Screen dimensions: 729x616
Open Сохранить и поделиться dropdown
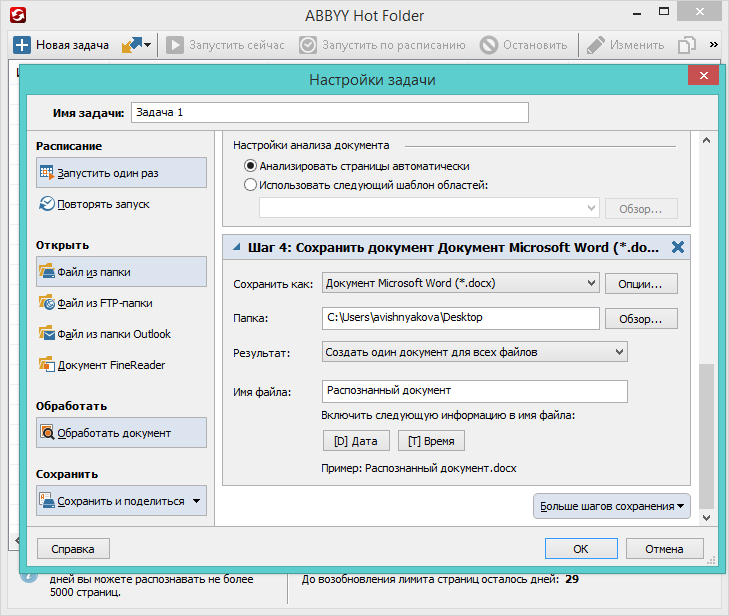tap(121, 501)
